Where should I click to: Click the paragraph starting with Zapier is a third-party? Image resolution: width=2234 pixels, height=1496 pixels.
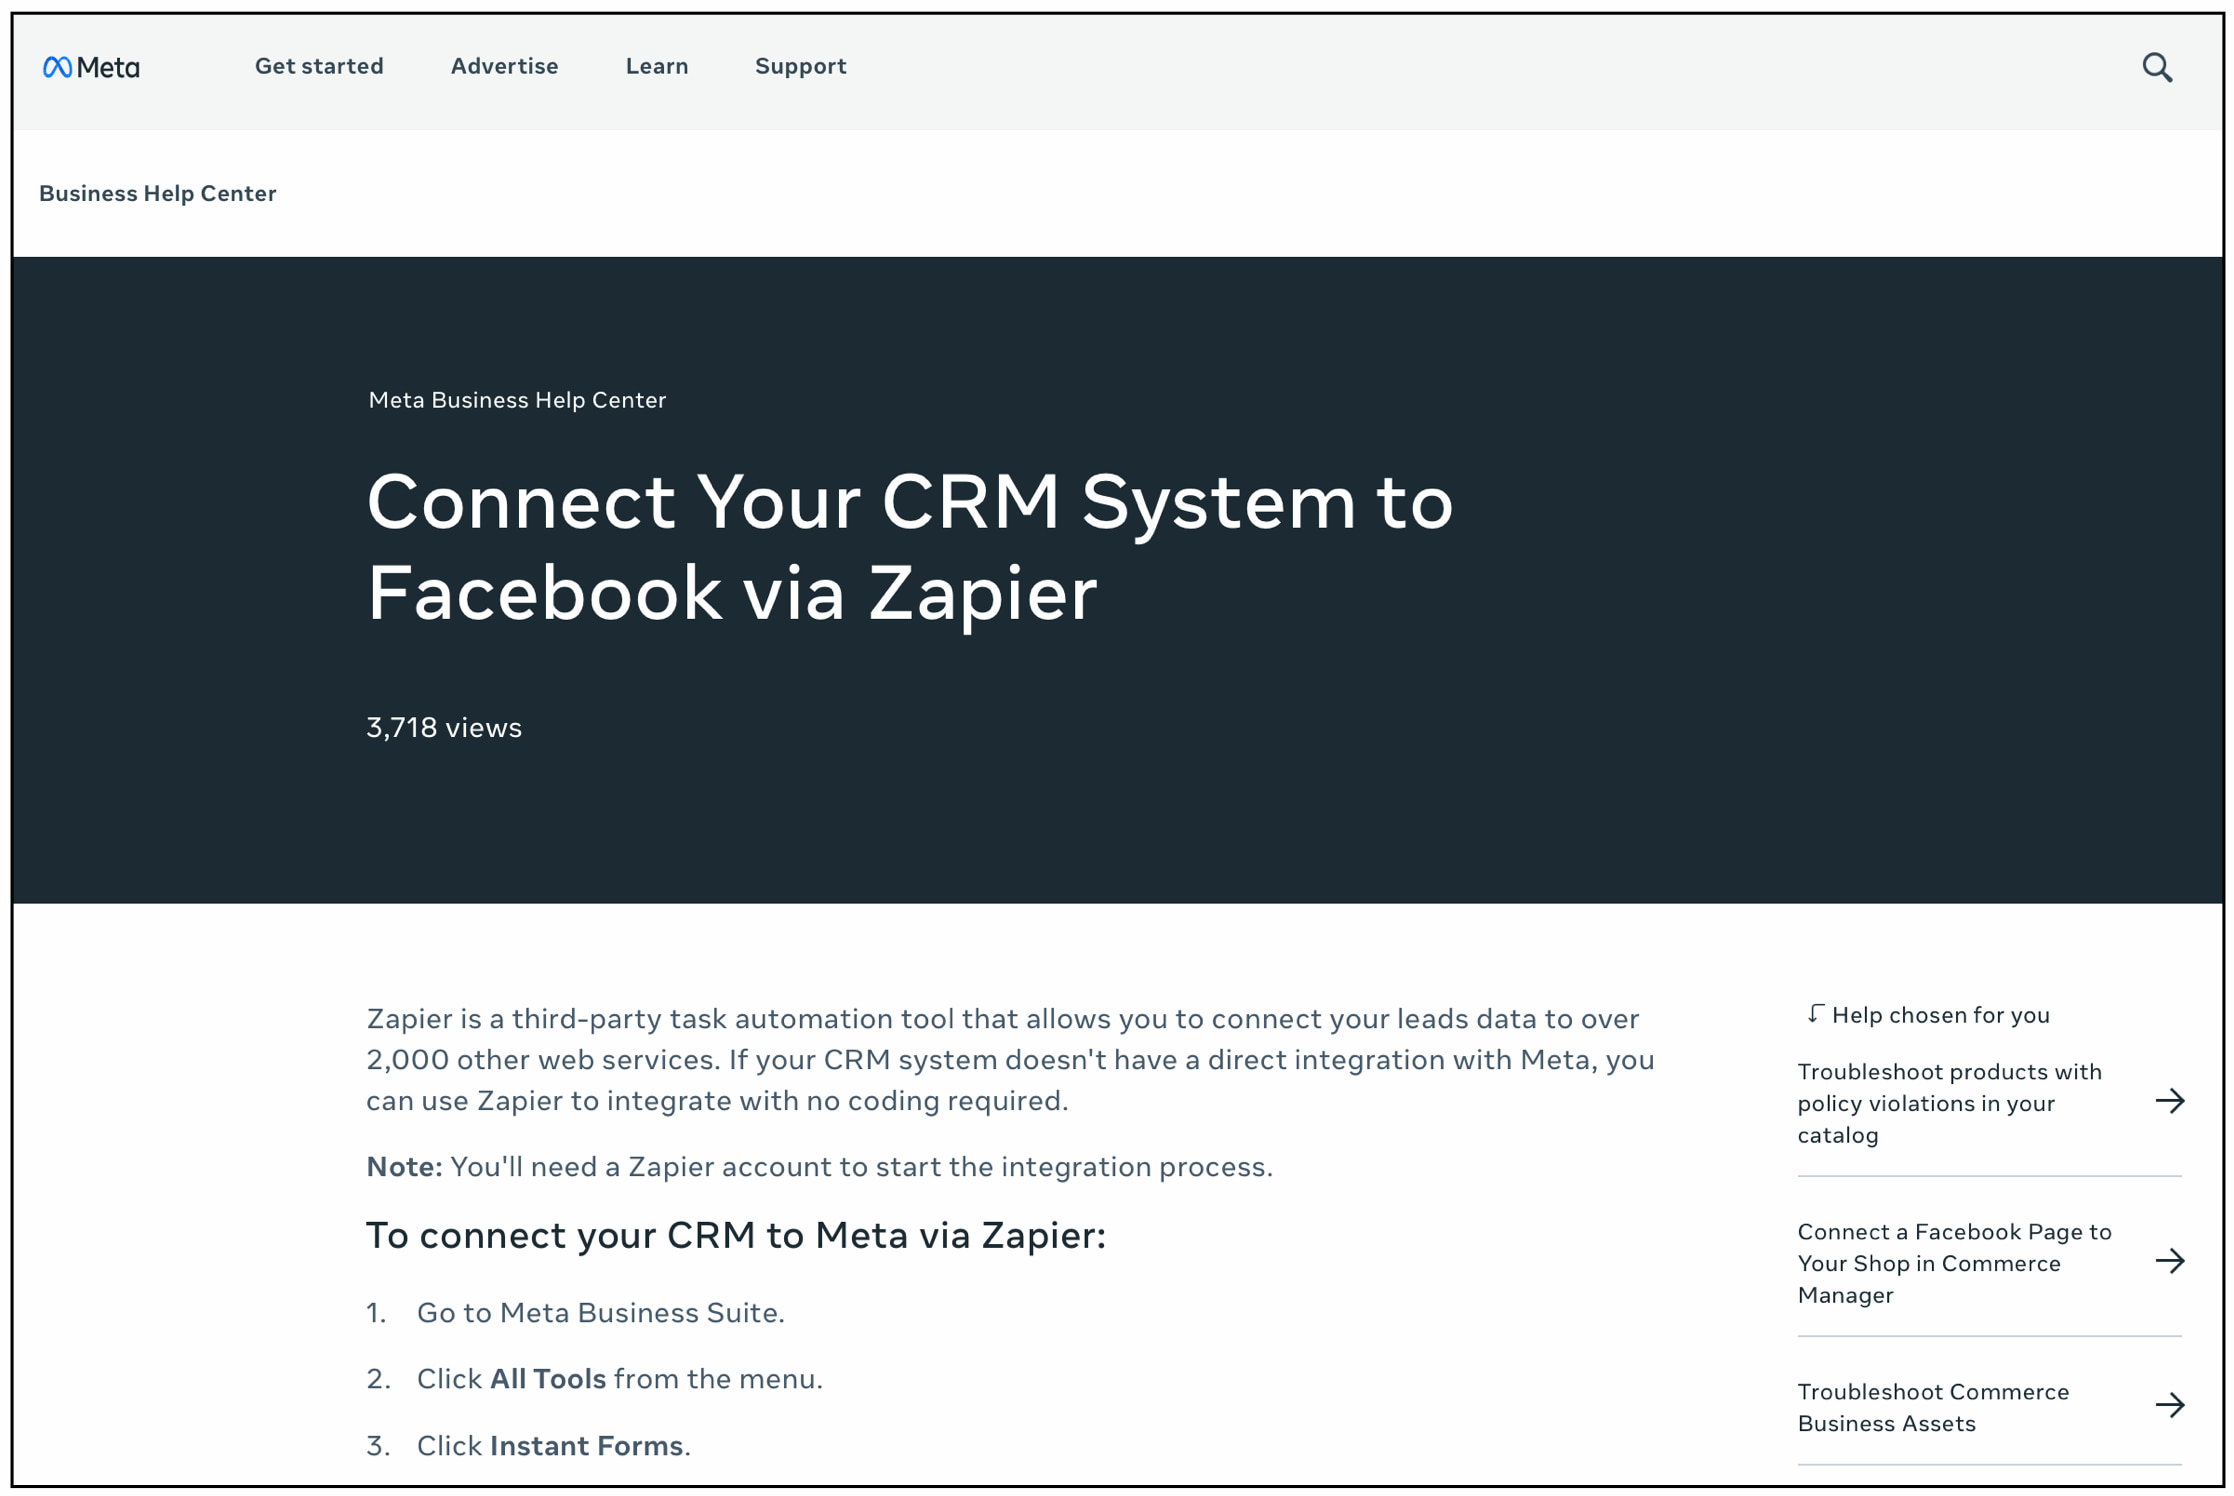pos(1010,1059)
